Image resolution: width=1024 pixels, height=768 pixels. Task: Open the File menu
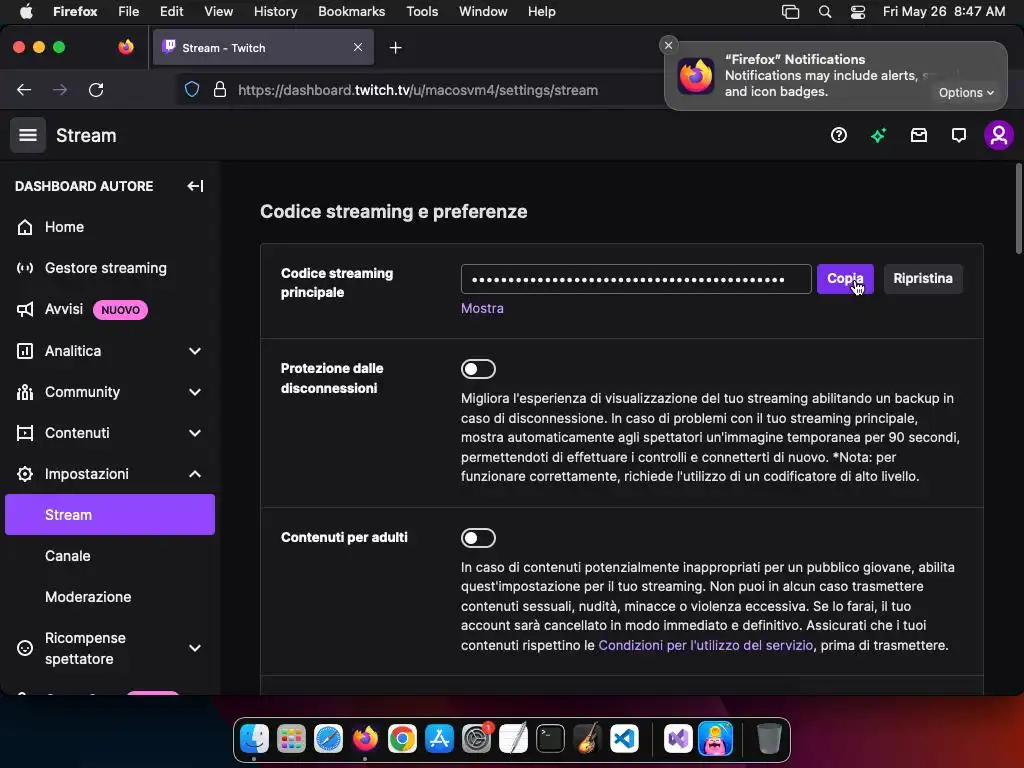click(x=128, y=12)
